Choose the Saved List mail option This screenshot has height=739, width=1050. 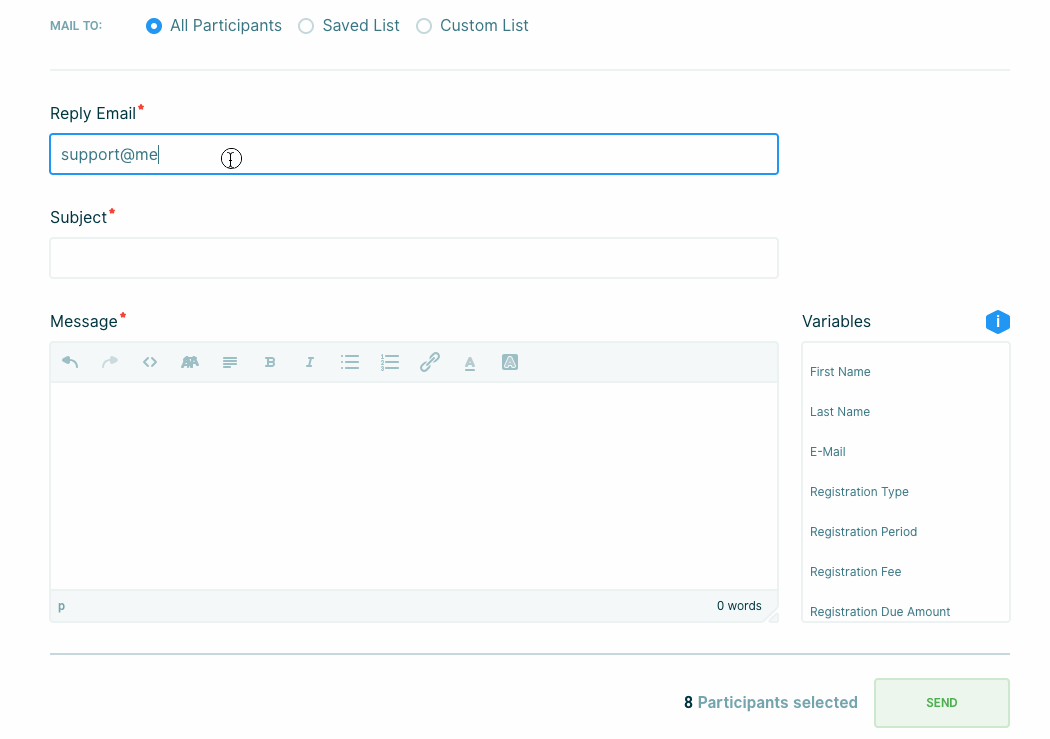(x=306, y=26)
